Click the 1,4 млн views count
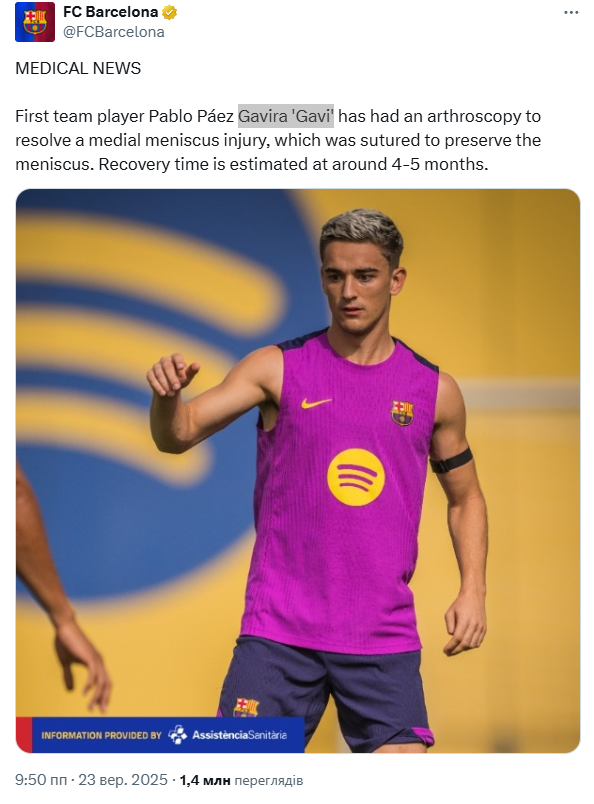The width and height of the screenshot is (594, 804). pyautogui.click(x=205, y=780)
